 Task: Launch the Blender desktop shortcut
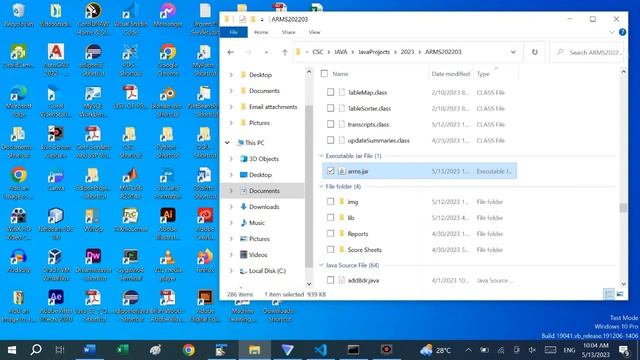click(x=168, y=101)
